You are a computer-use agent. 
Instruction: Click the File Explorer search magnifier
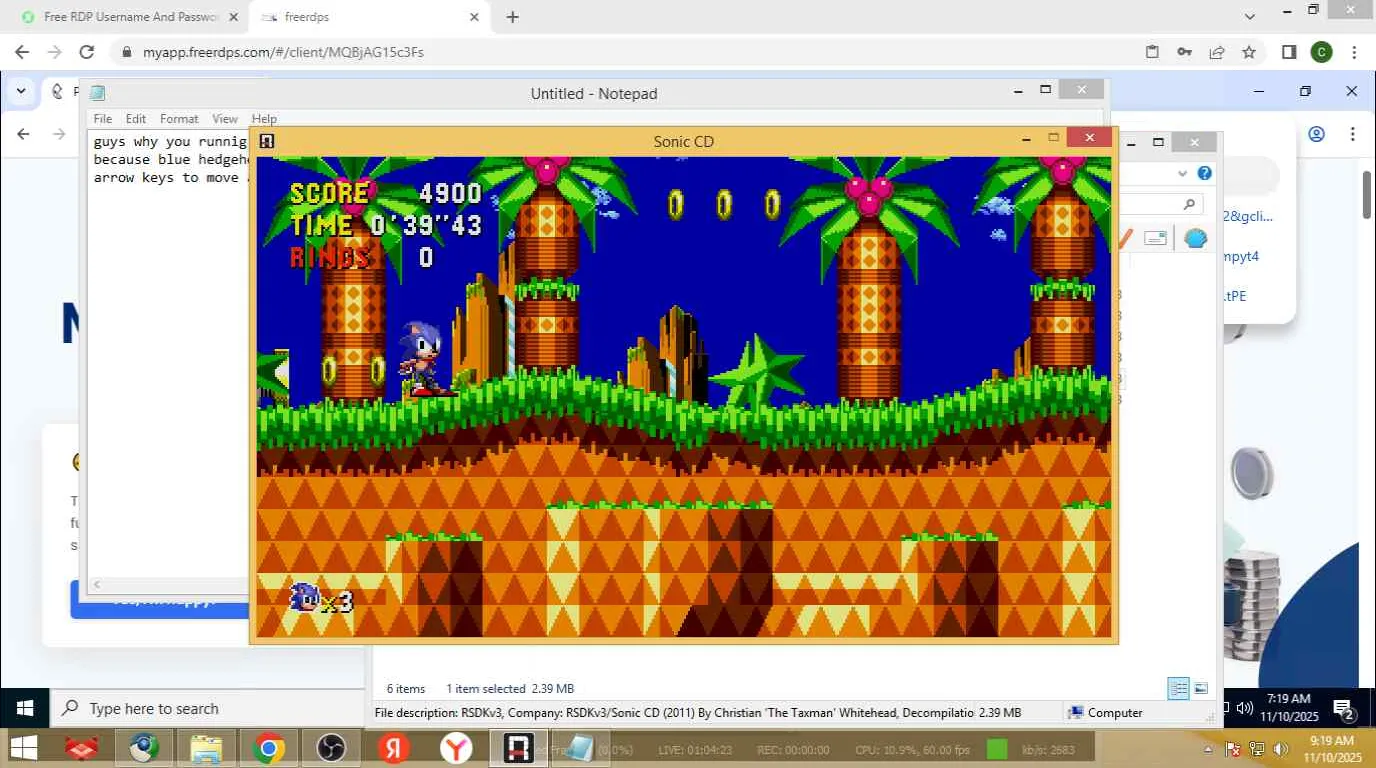[1188, 204]
